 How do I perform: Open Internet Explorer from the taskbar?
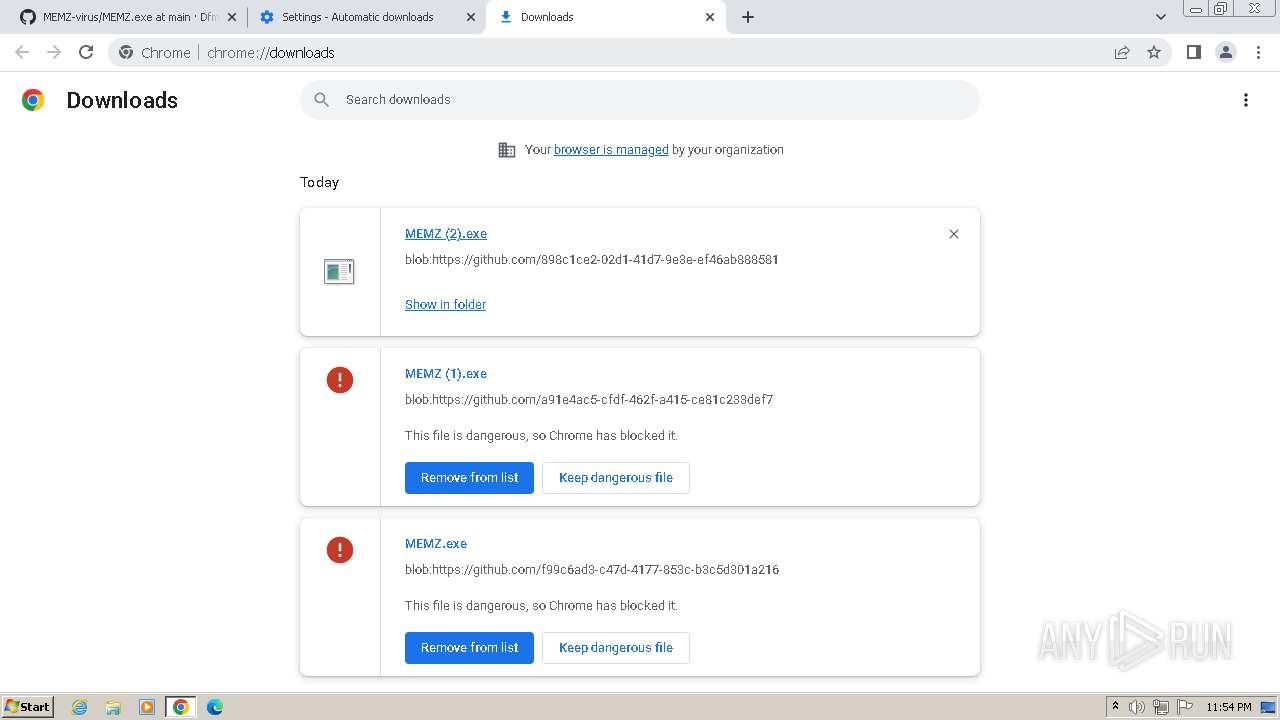pyautogui.click(x=79, y=707)
